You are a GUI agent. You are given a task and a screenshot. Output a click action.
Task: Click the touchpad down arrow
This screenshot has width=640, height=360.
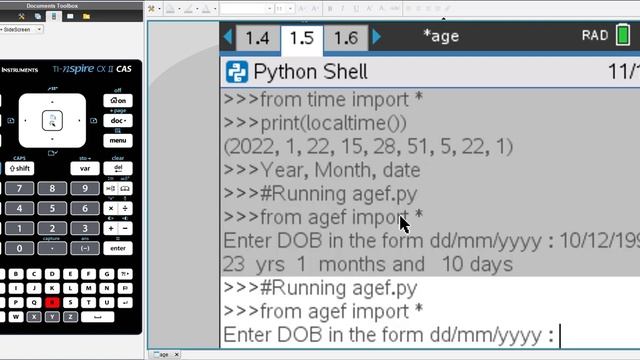pyautogui.click(x=52, y=140)
